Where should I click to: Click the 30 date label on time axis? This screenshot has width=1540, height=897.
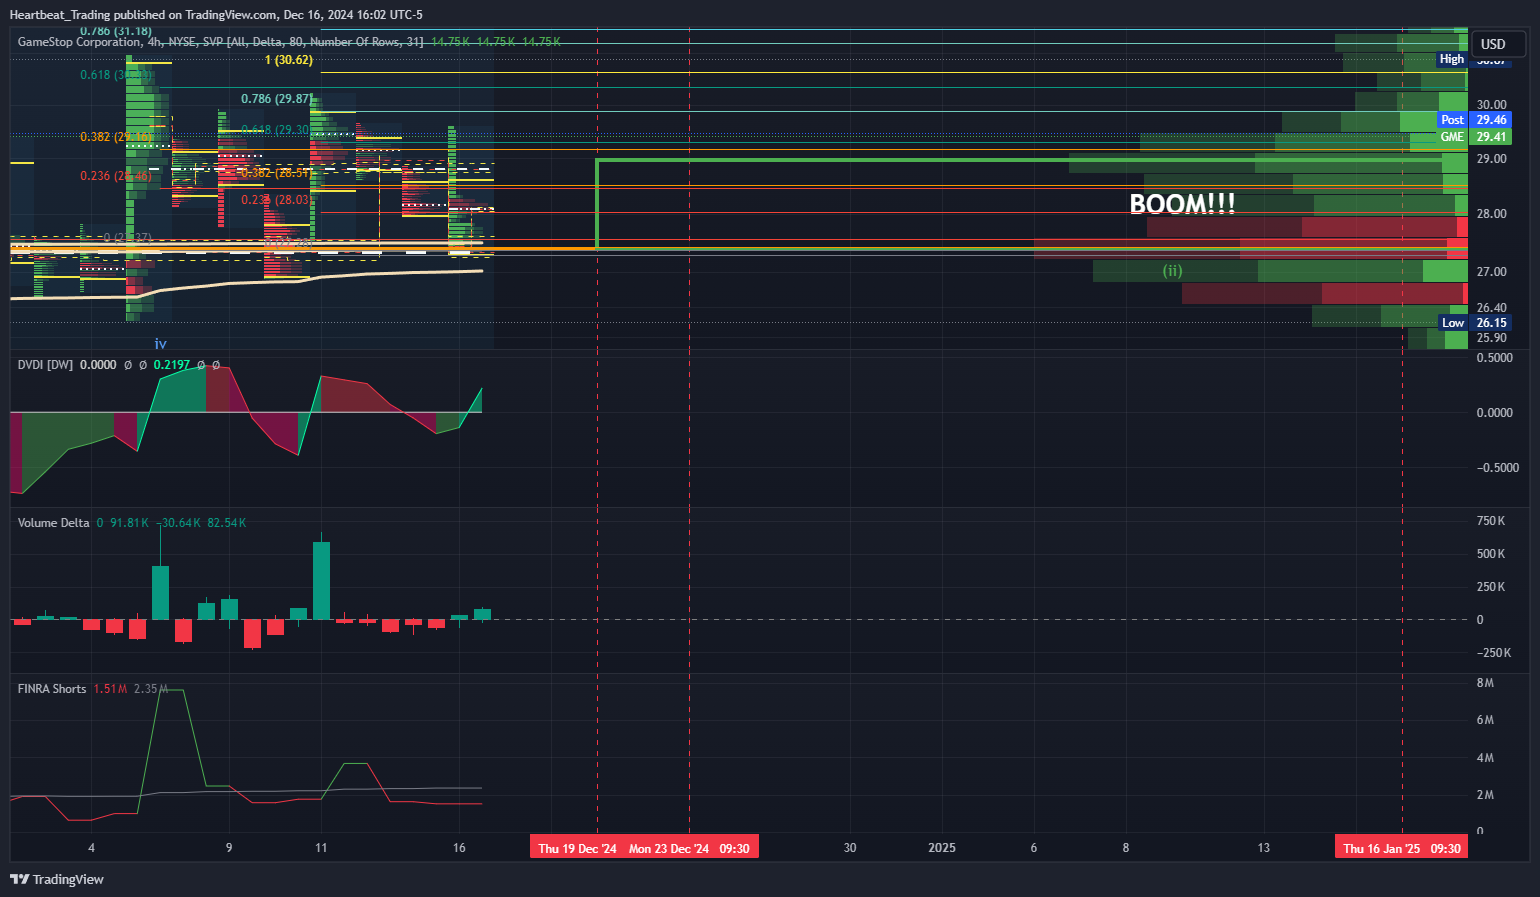[x=850, y=848]
